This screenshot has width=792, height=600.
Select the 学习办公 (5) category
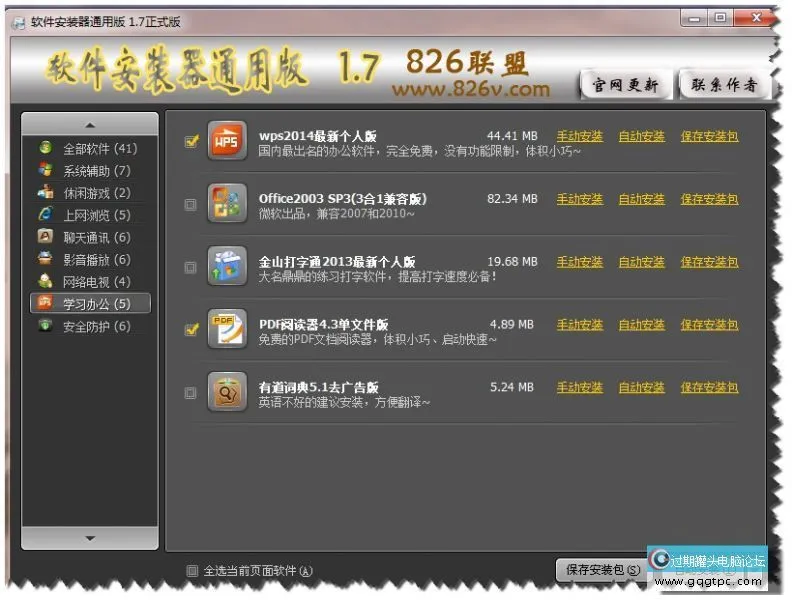click(x=91, y=304)
